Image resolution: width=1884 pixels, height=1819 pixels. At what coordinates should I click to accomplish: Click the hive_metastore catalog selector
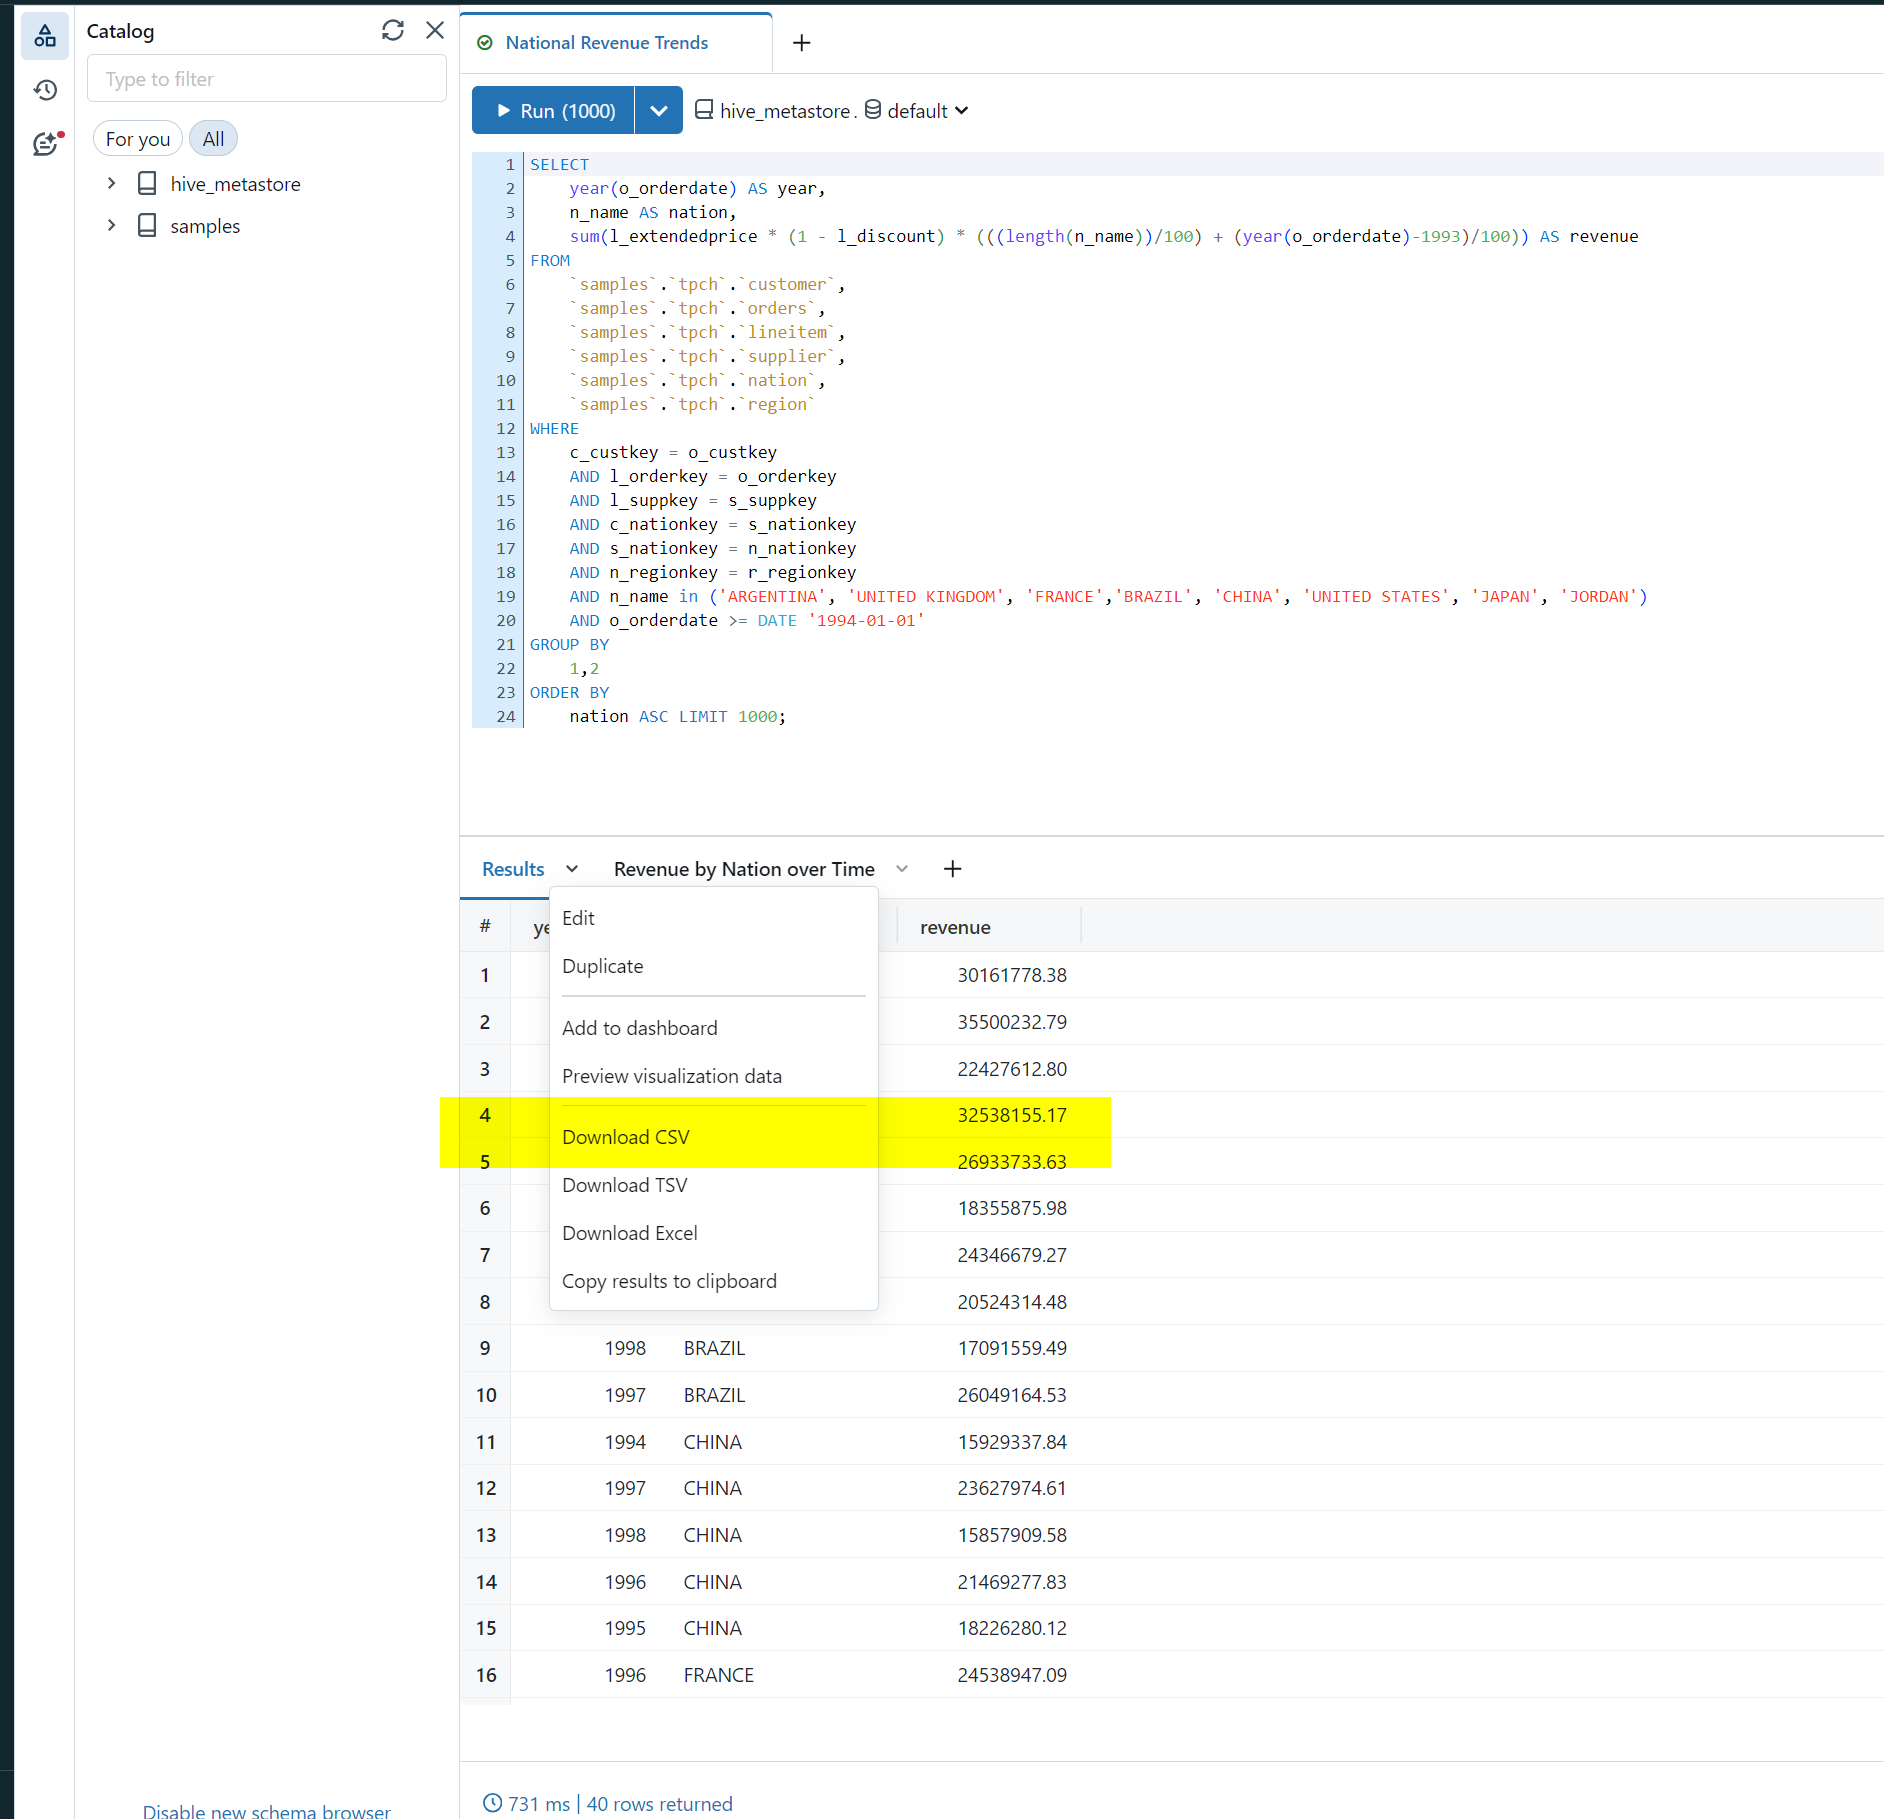pos(775,111)
